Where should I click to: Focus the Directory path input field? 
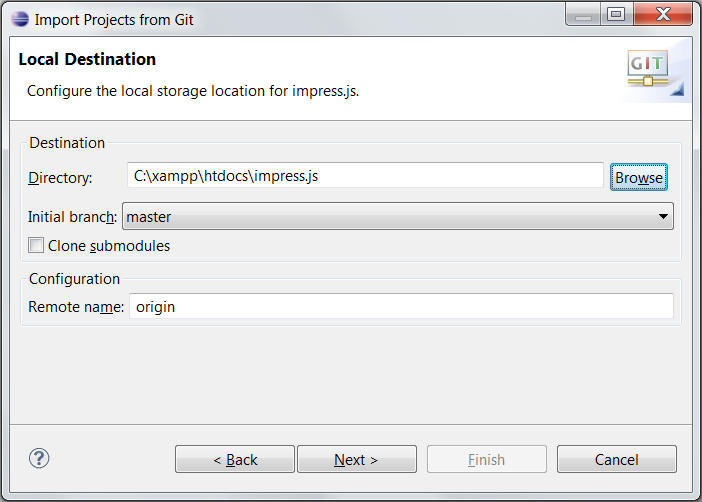pyautogui.click(x=365, y=176)
